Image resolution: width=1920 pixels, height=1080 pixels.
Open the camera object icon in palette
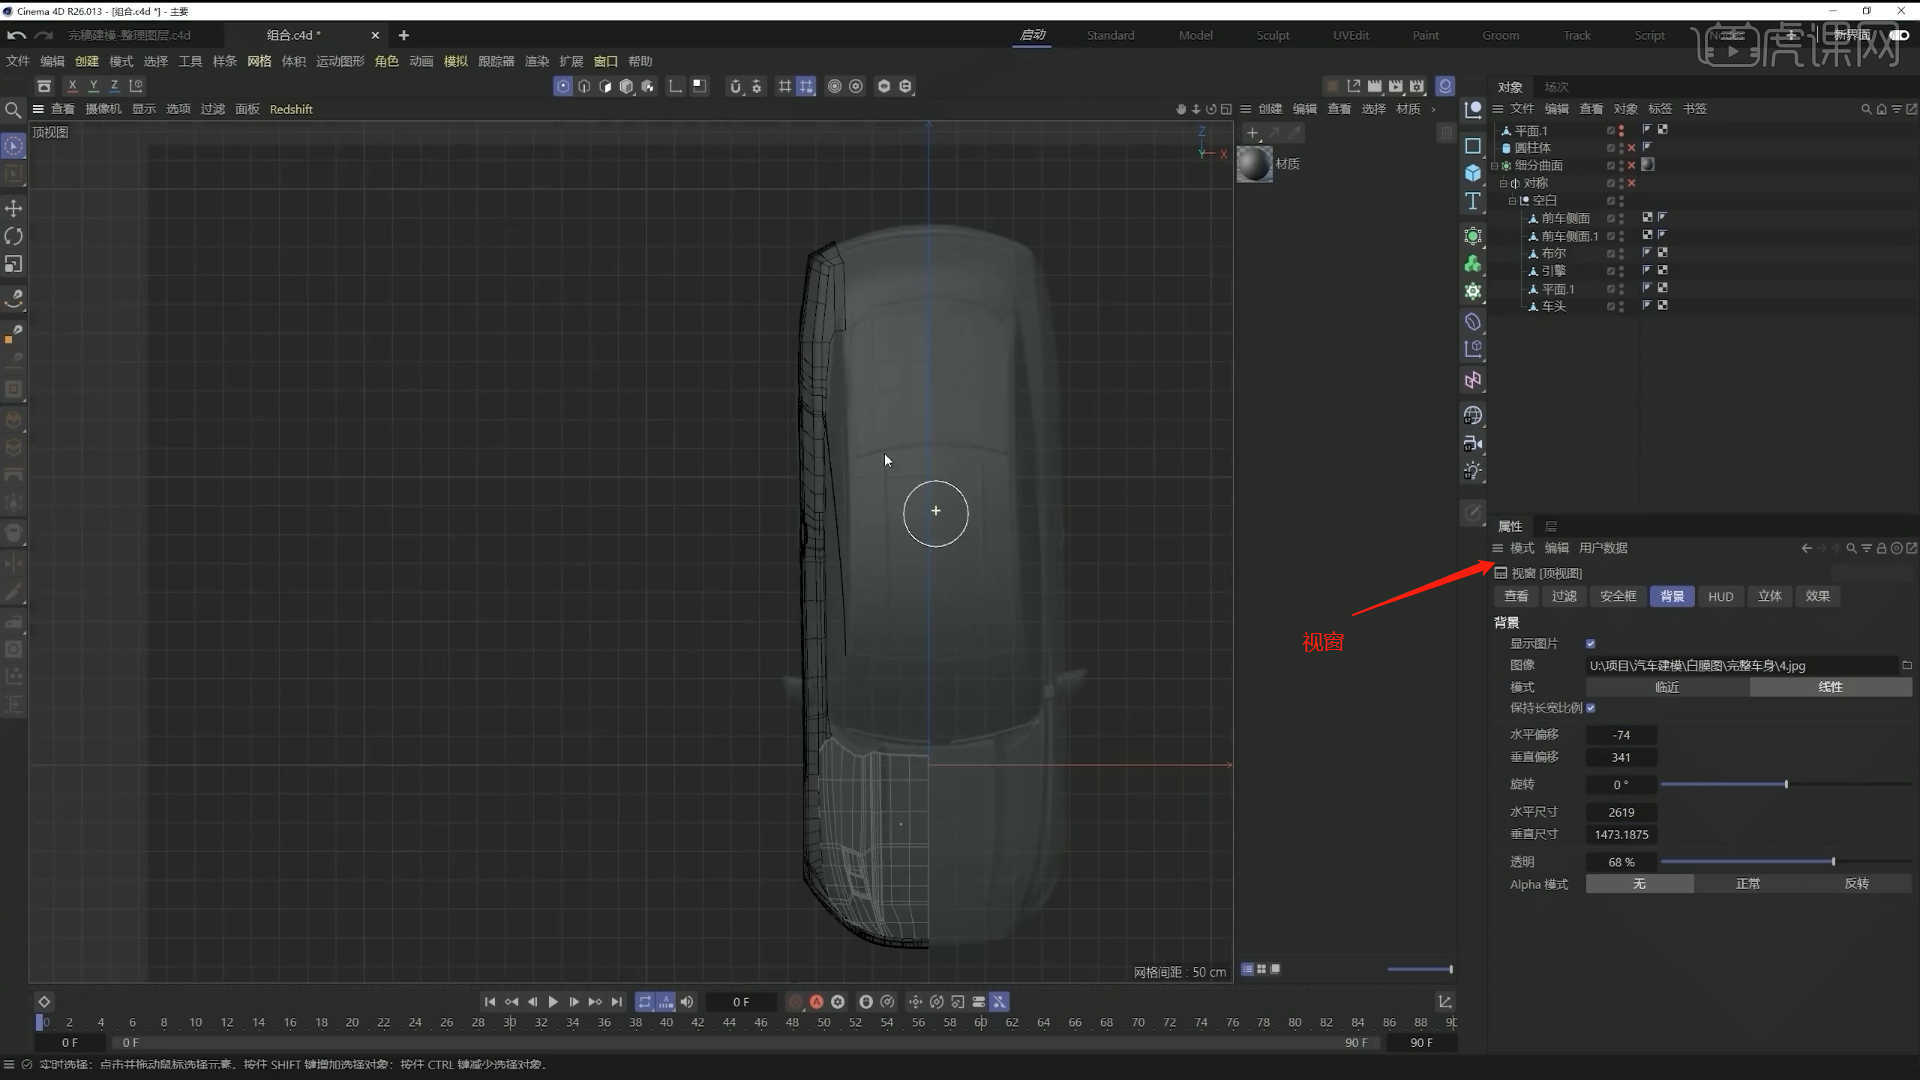click(1473, 443)
